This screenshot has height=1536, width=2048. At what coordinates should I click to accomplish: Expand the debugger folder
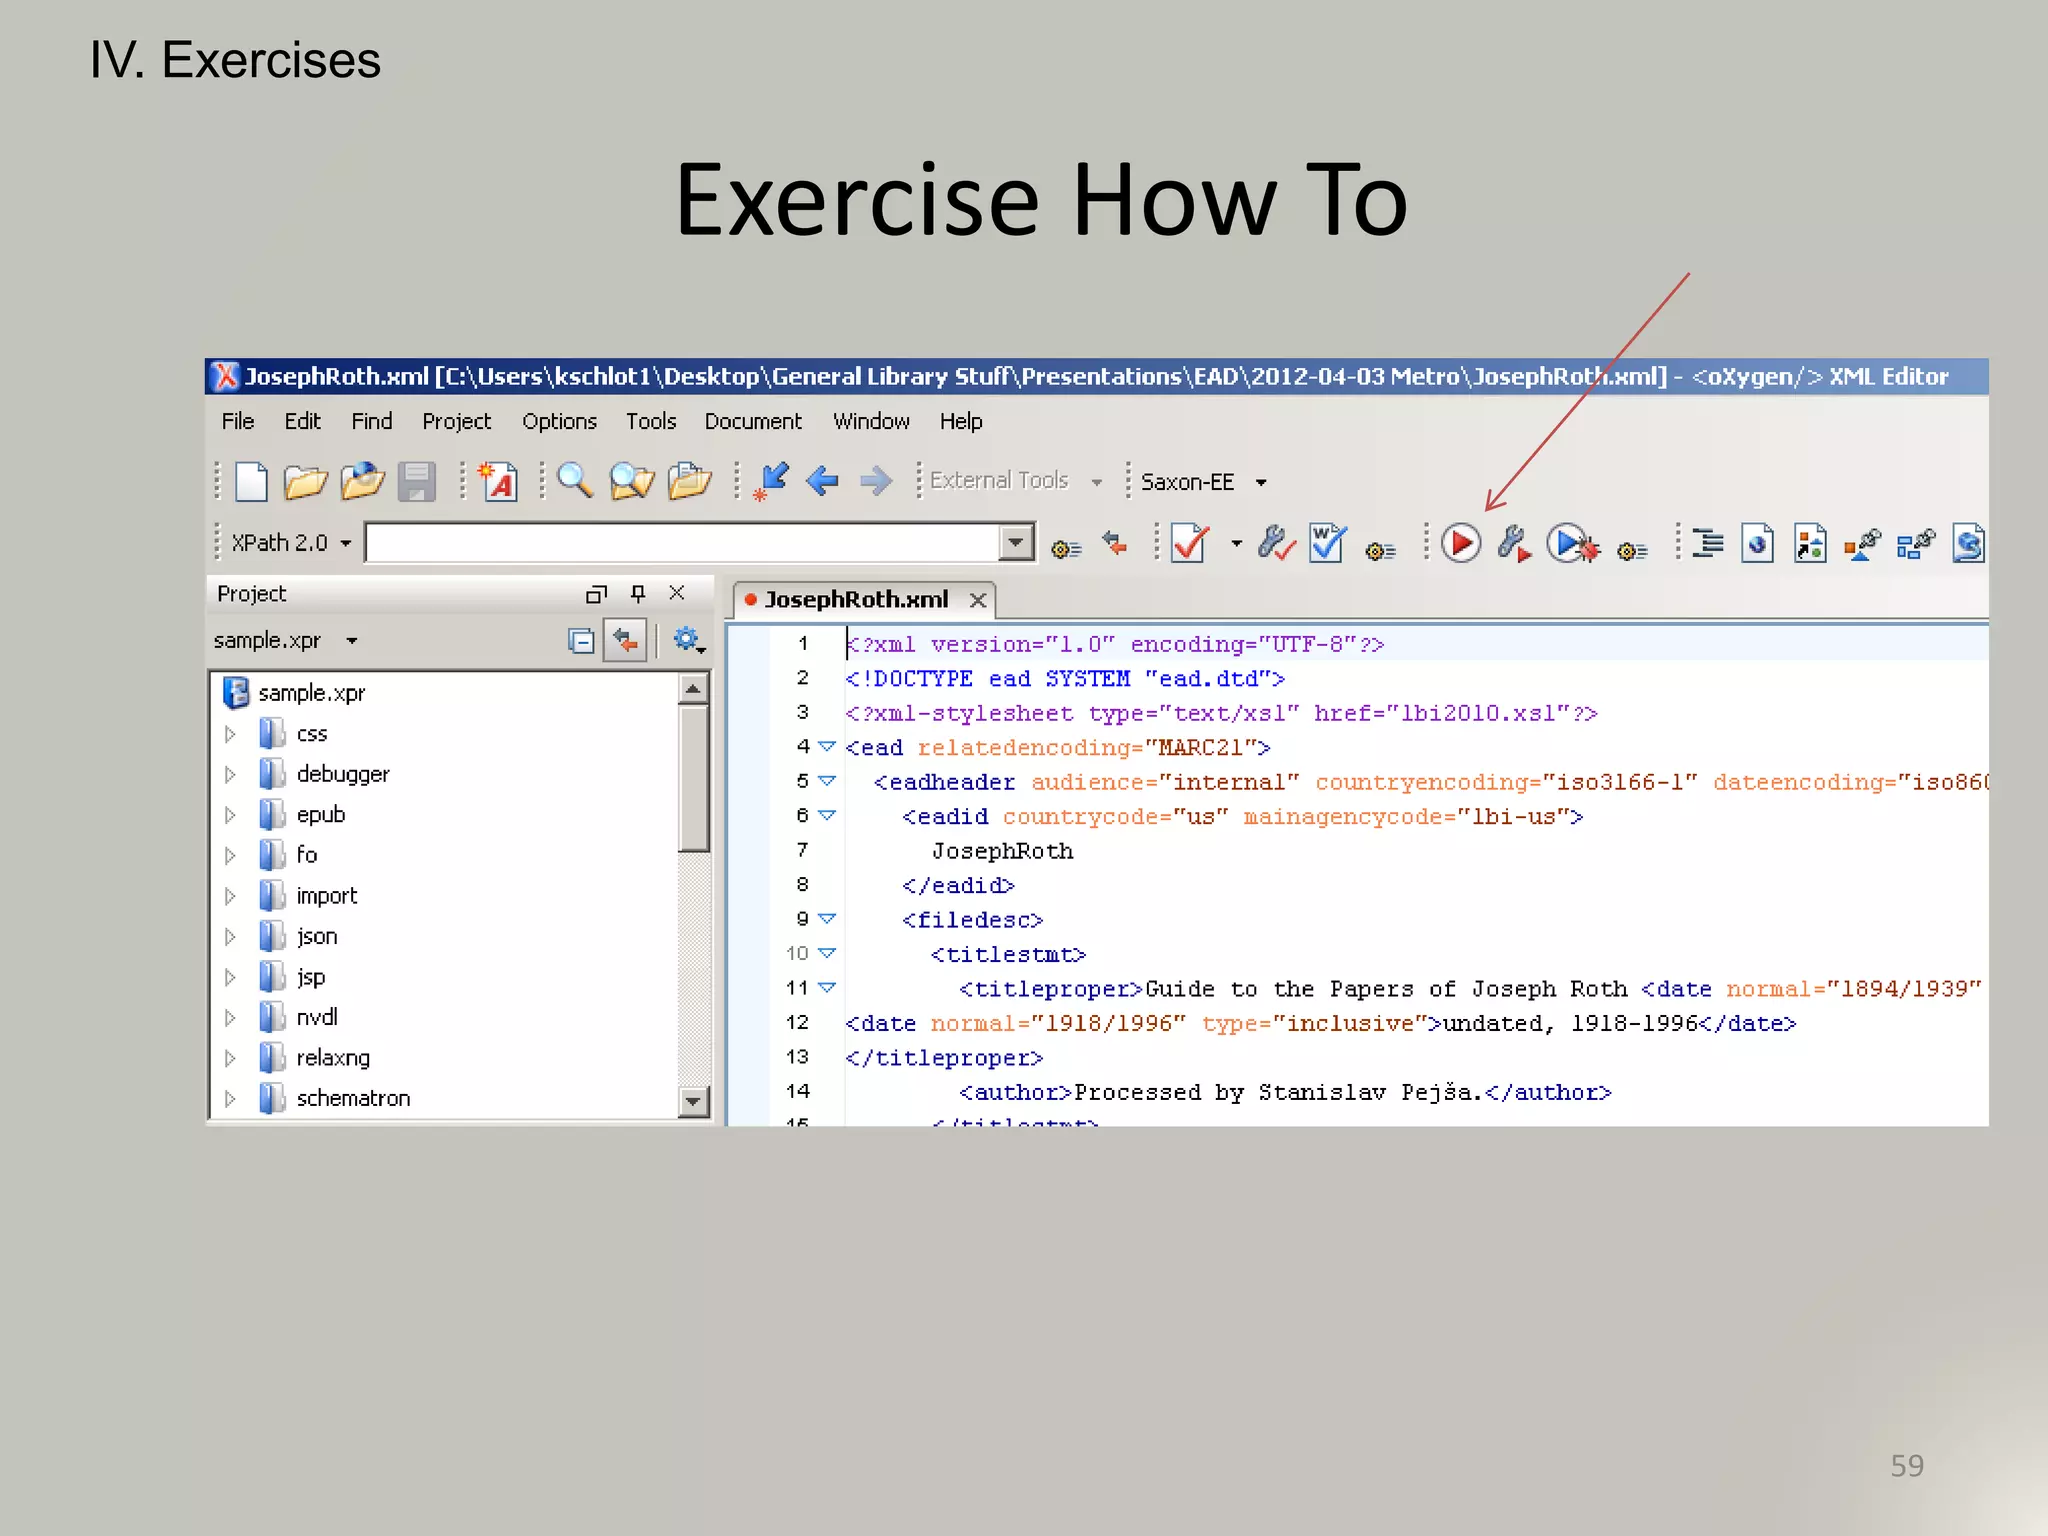click(230, 775)
